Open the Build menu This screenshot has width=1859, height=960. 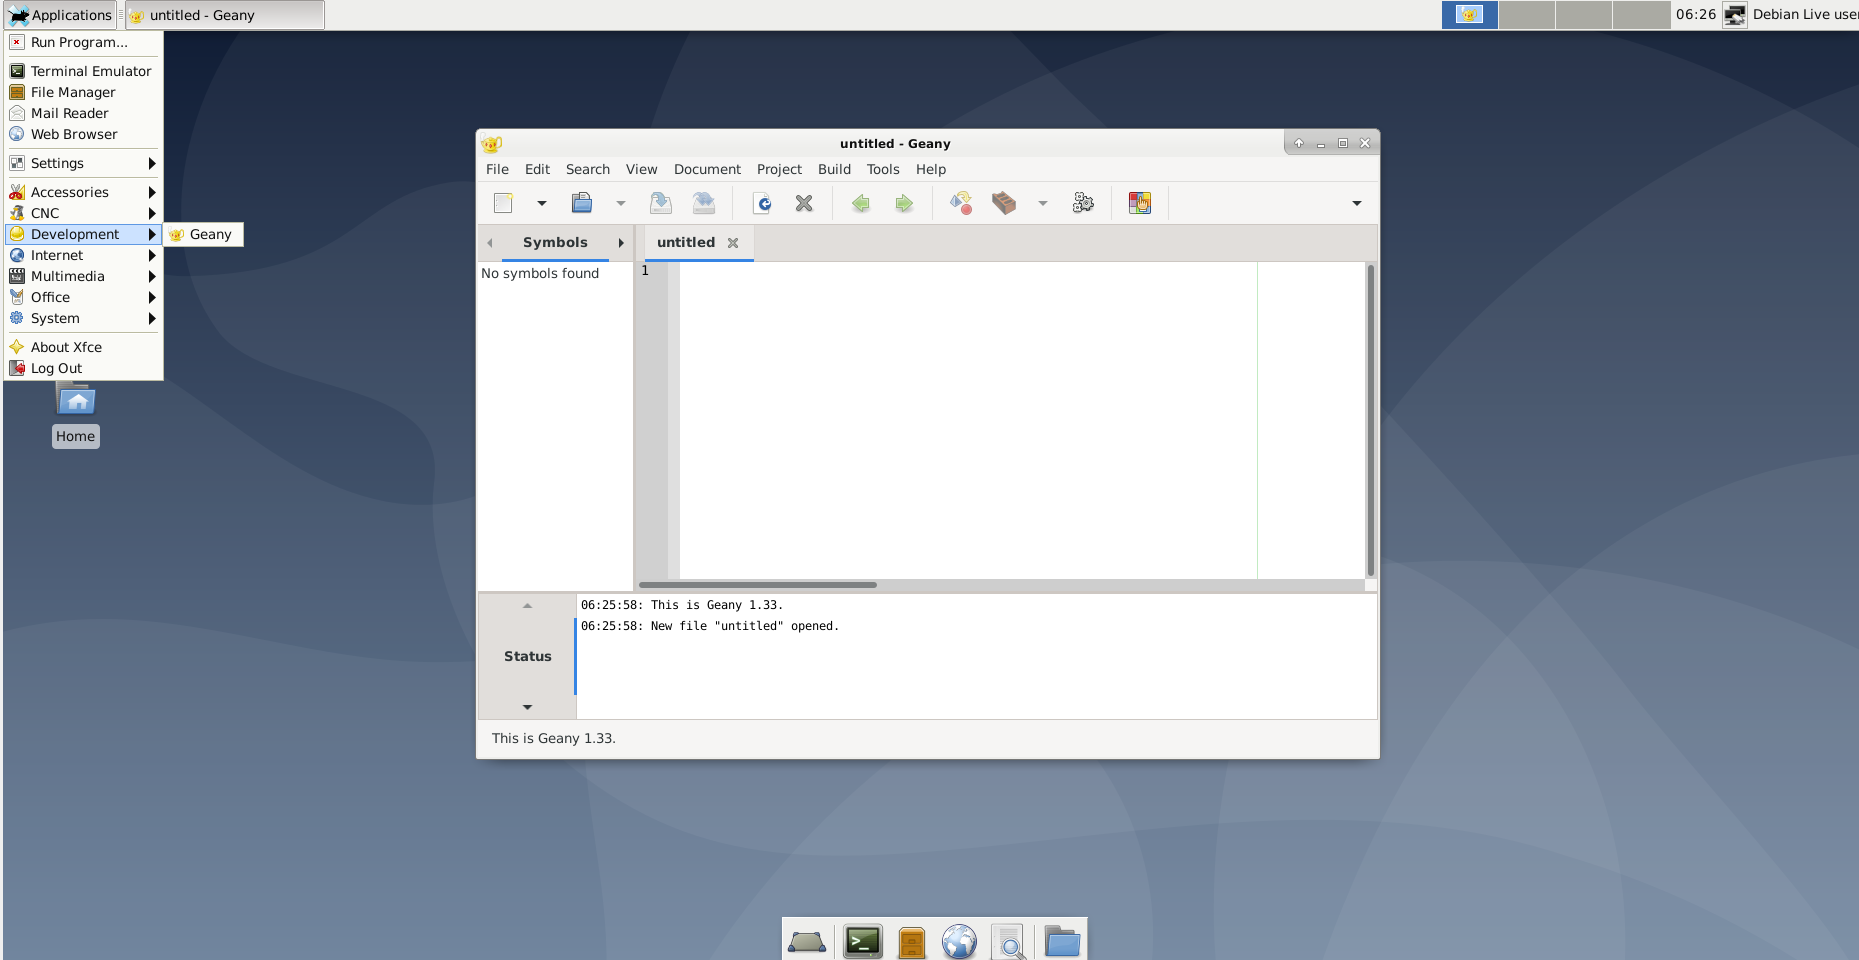834,169
